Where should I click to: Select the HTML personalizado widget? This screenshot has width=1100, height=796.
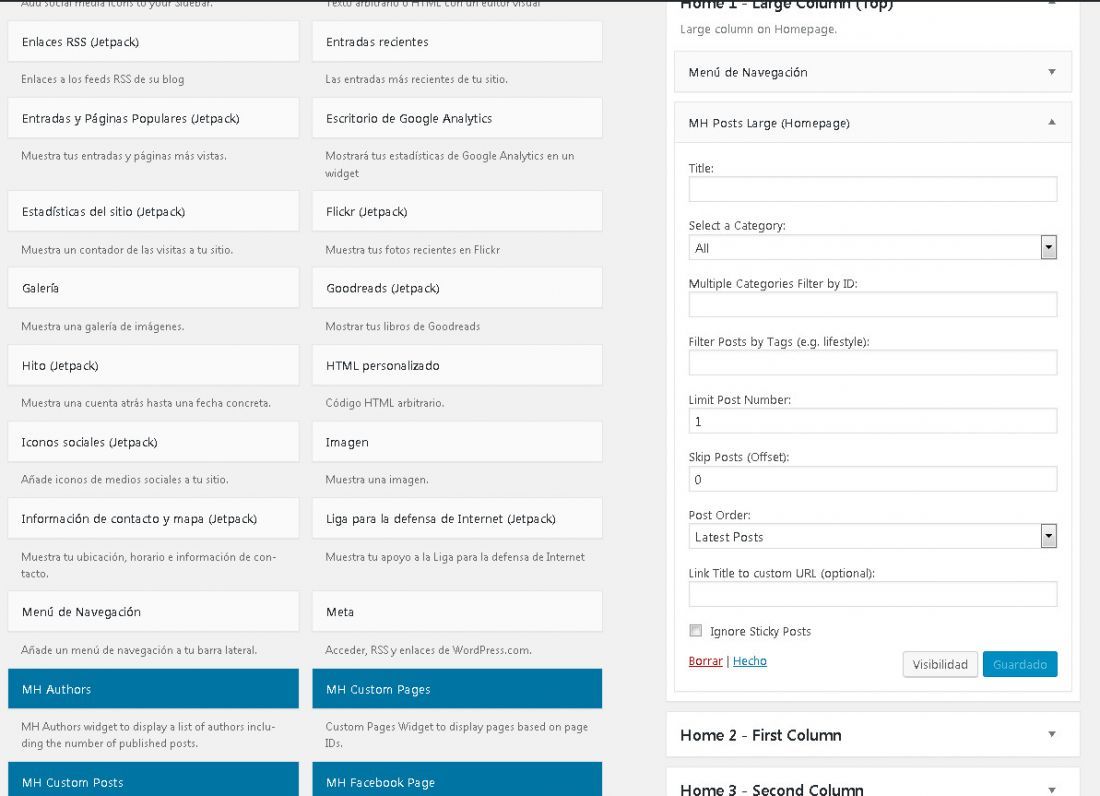(457, 365)
